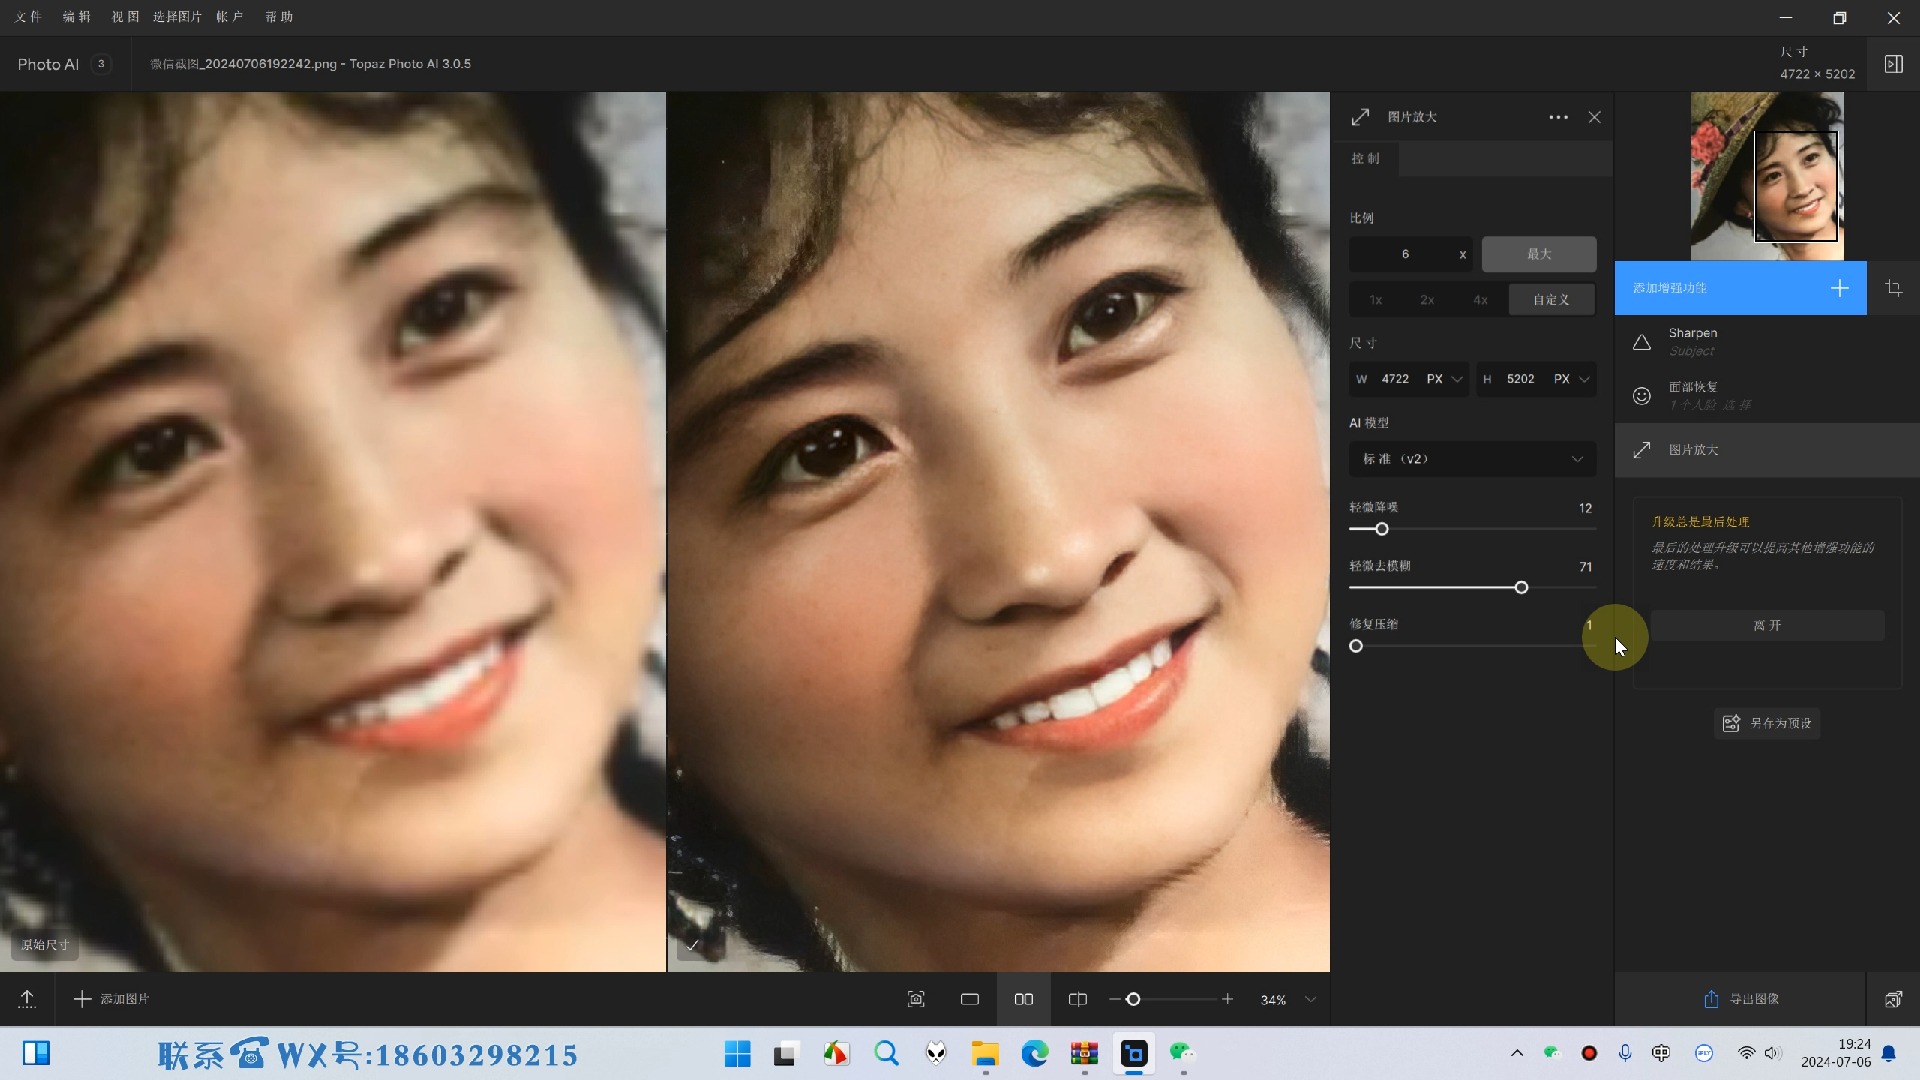This screenshot has height=1080, width=1920.
Task: Click the Sharpen tool icon
Action: coord(1642,342)
